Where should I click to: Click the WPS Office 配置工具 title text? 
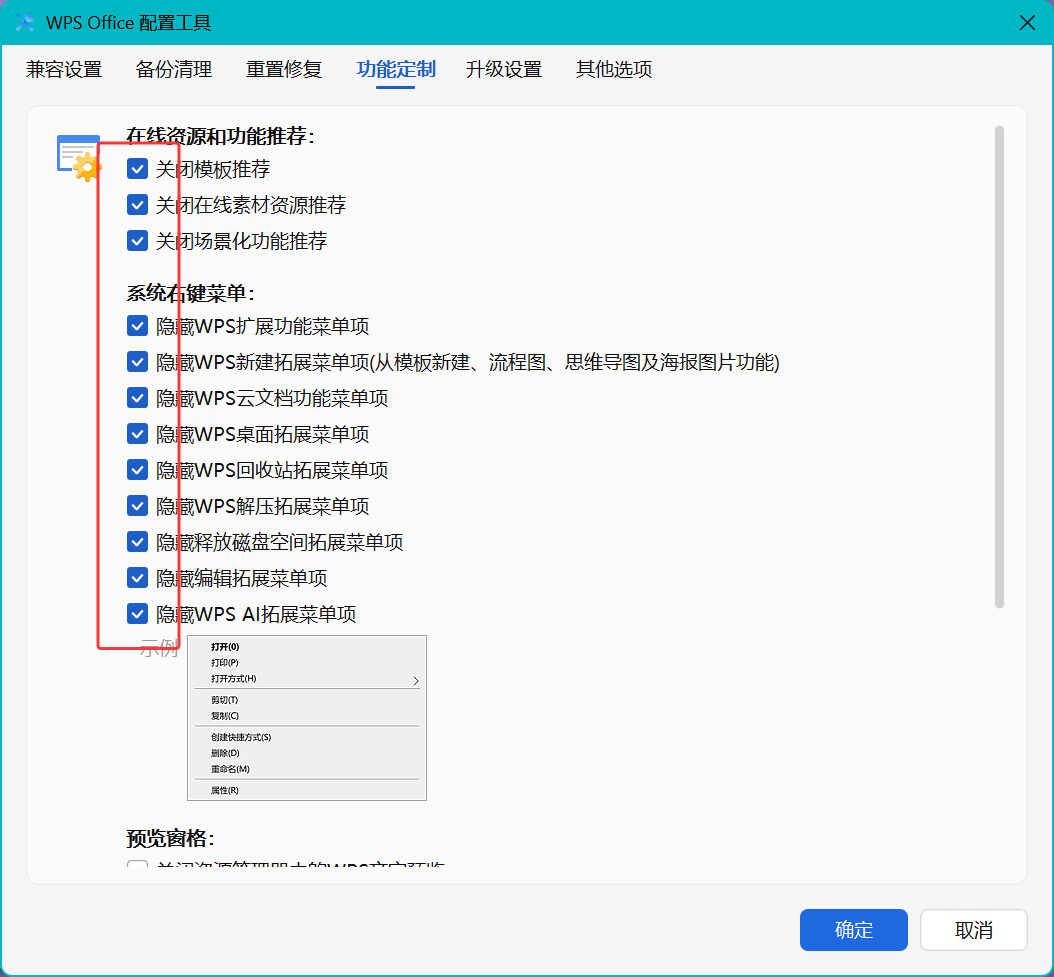point(128,23)
